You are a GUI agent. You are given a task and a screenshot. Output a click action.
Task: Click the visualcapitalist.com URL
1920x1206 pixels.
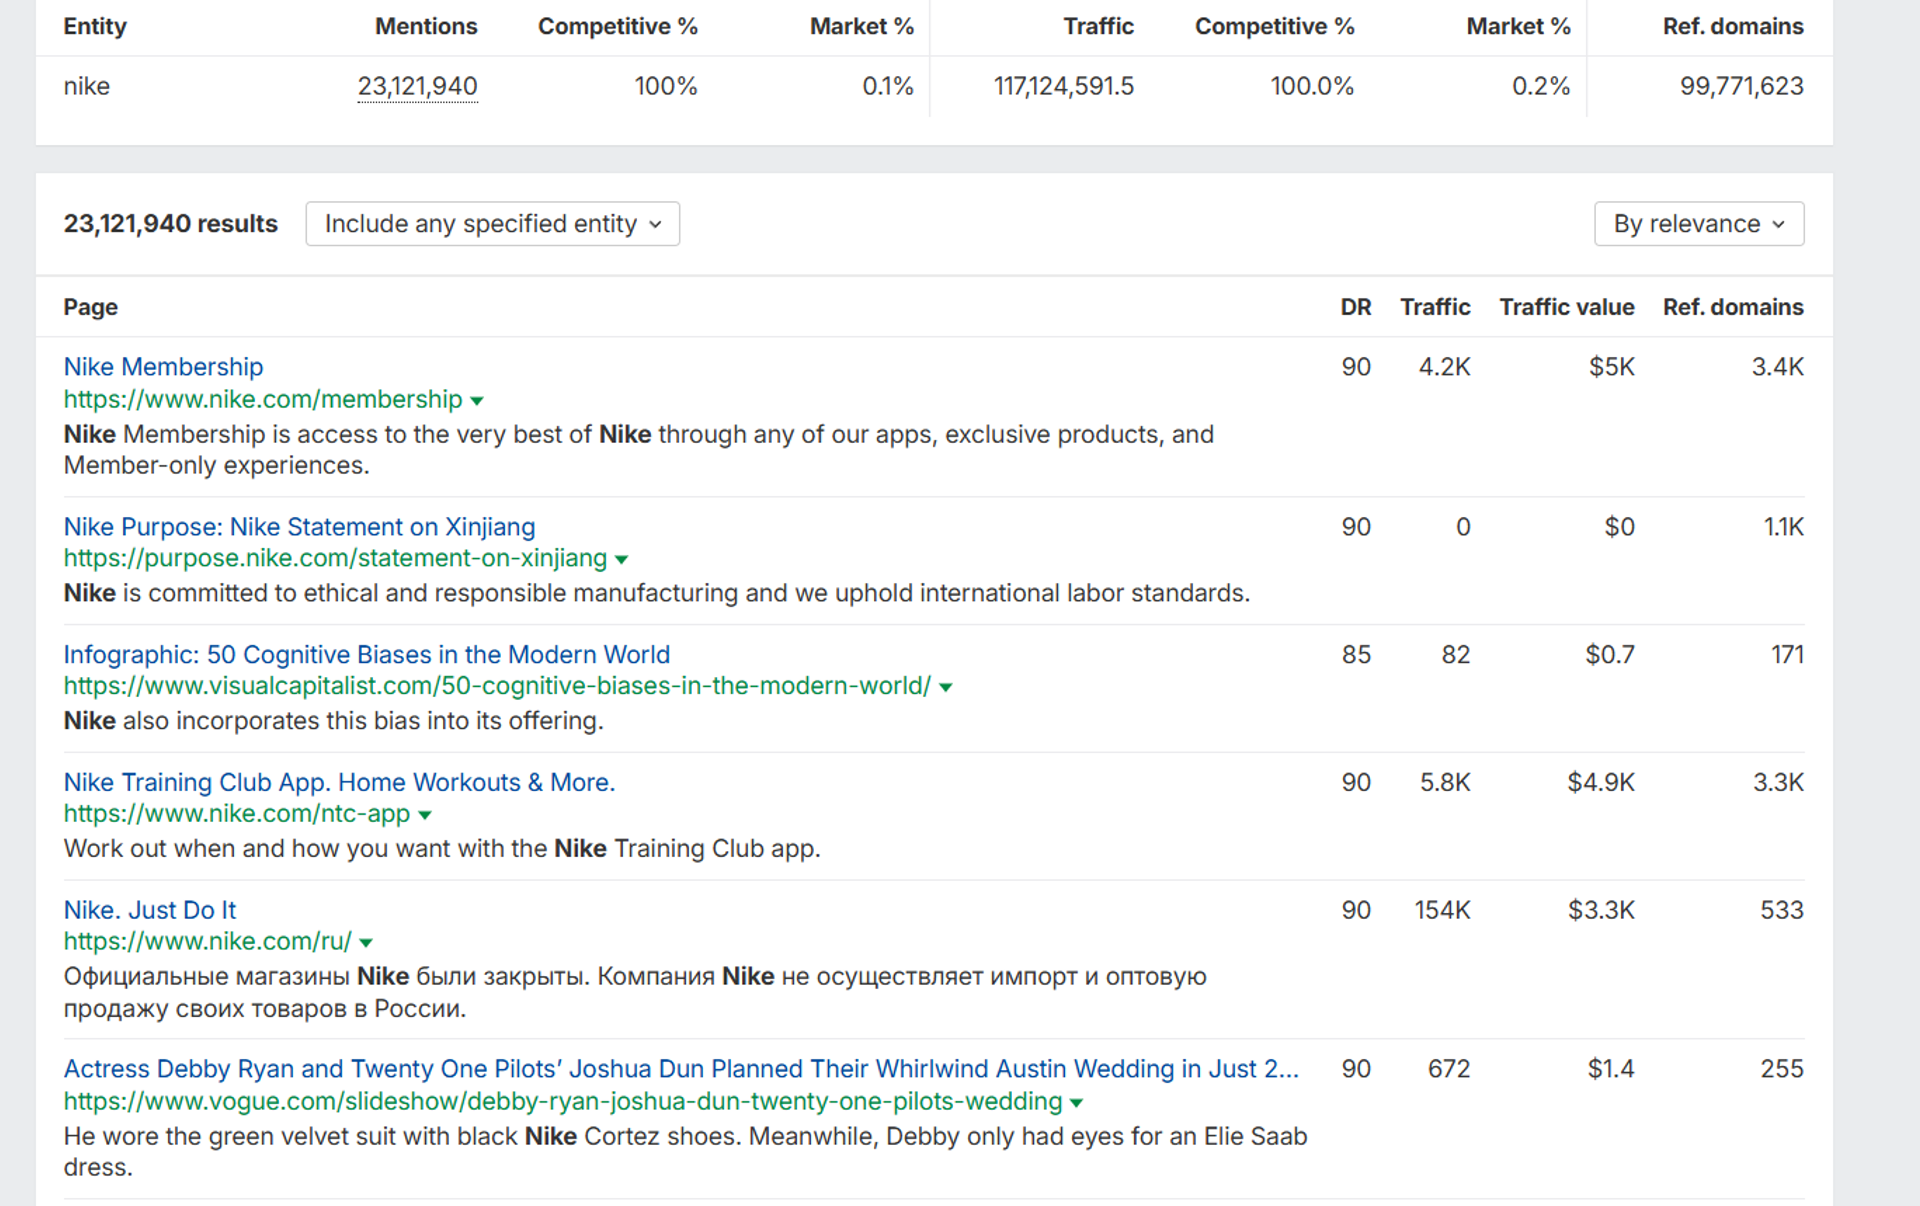click(497, 686)
